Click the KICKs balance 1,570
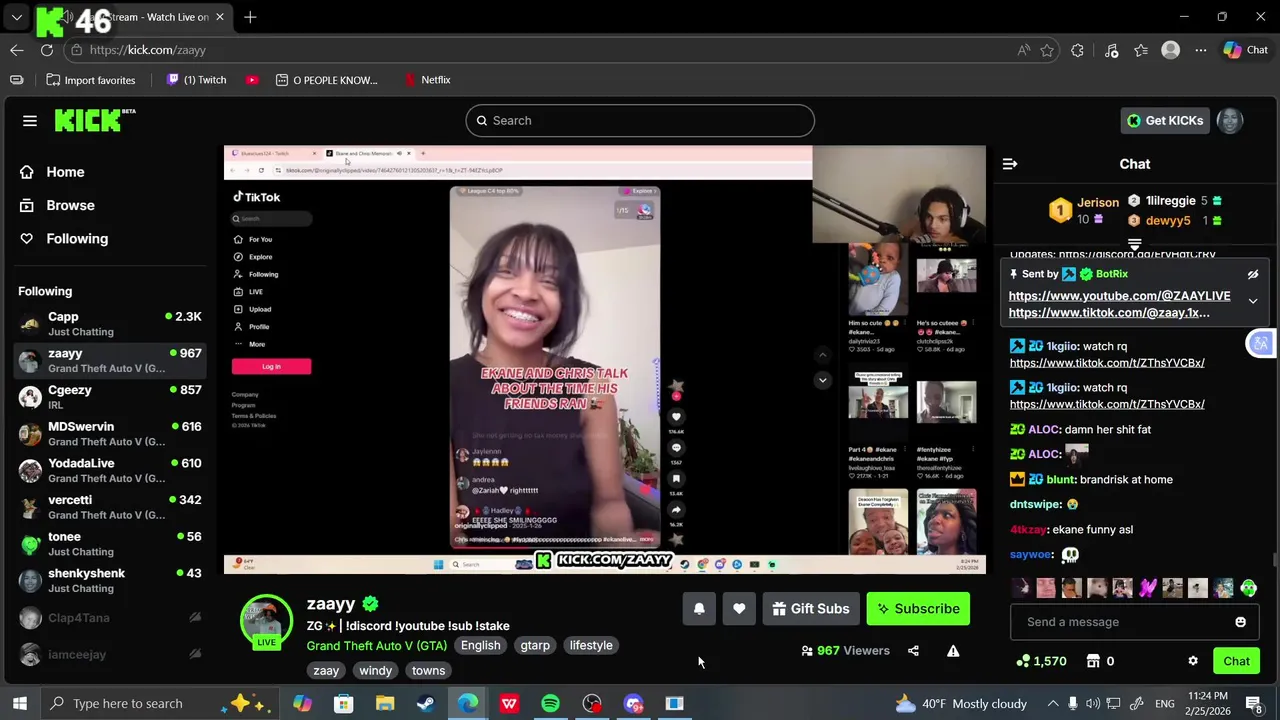Image resolution: width=1280 pixels, height=720 pixels. tap(1041, 661)
